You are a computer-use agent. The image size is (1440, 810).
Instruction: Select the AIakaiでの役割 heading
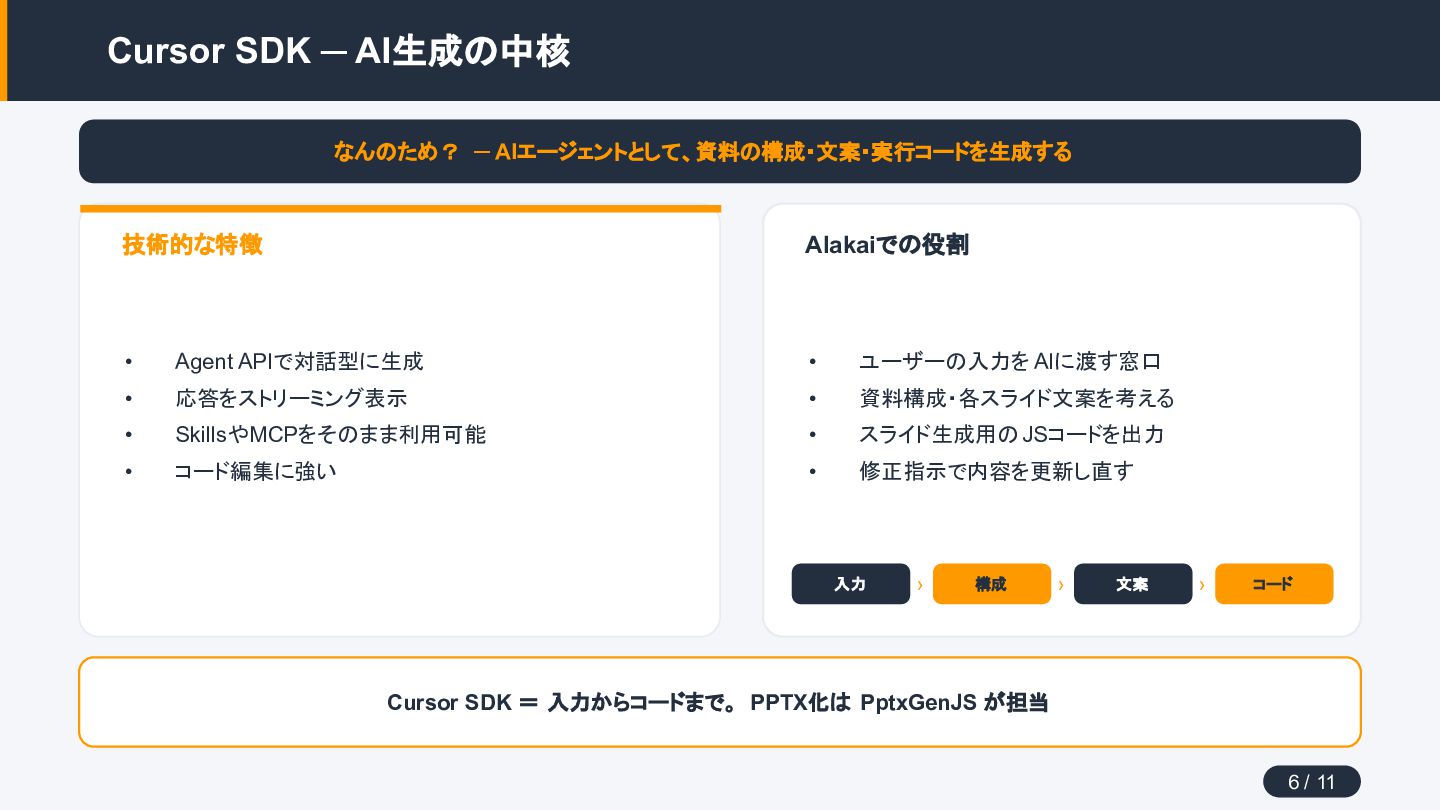(x=887, y=245)
